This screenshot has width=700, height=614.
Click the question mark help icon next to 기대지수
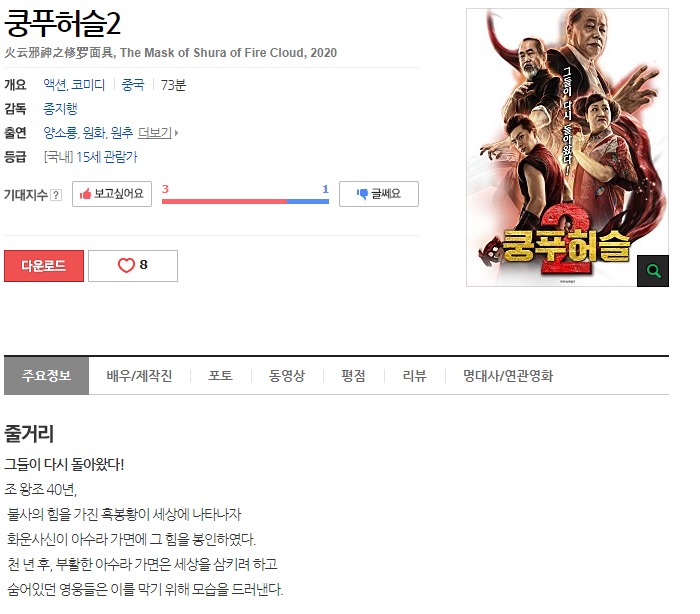[56, 195]
